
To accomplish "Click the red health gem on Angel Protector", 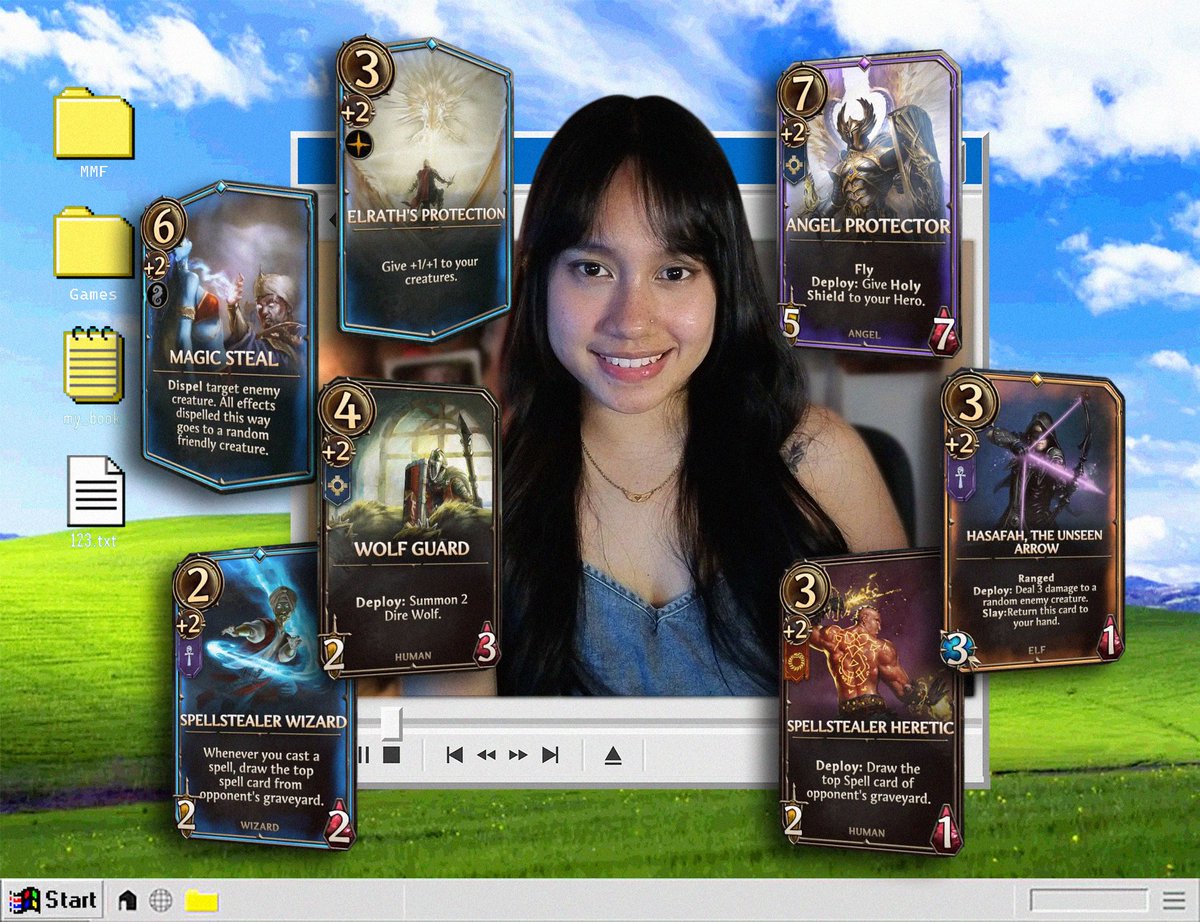I will click(944, 330).
